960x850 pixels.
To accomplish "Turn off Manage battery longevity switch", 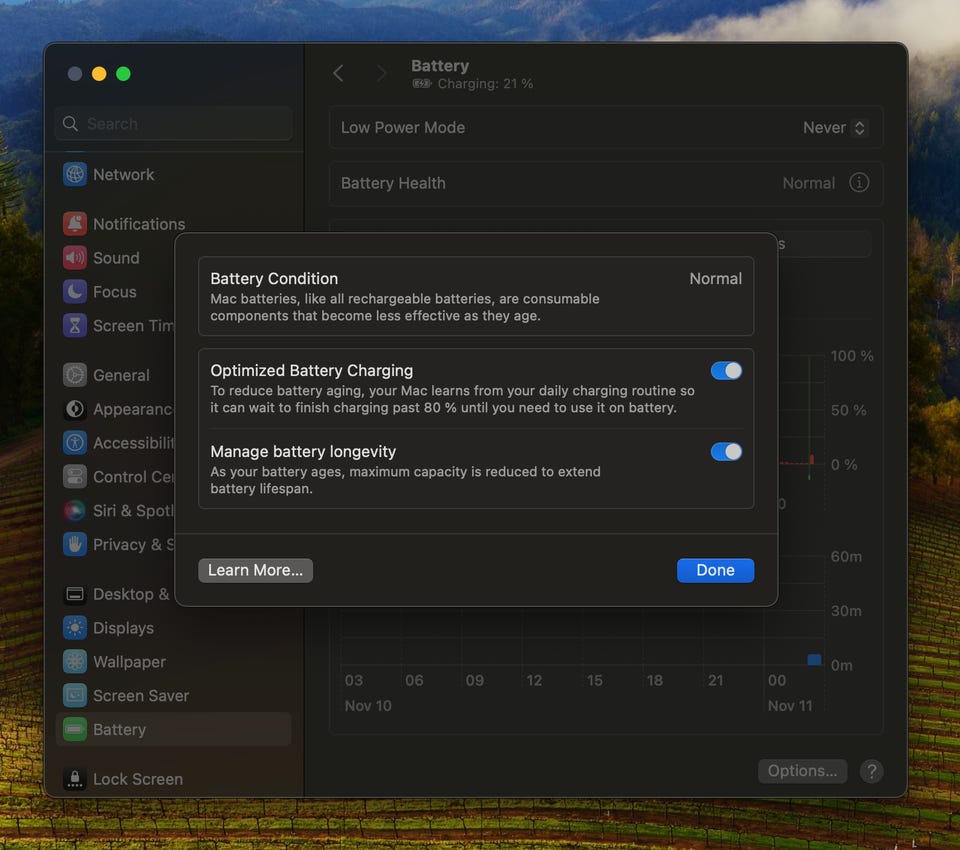I will (x=726, y=452).
